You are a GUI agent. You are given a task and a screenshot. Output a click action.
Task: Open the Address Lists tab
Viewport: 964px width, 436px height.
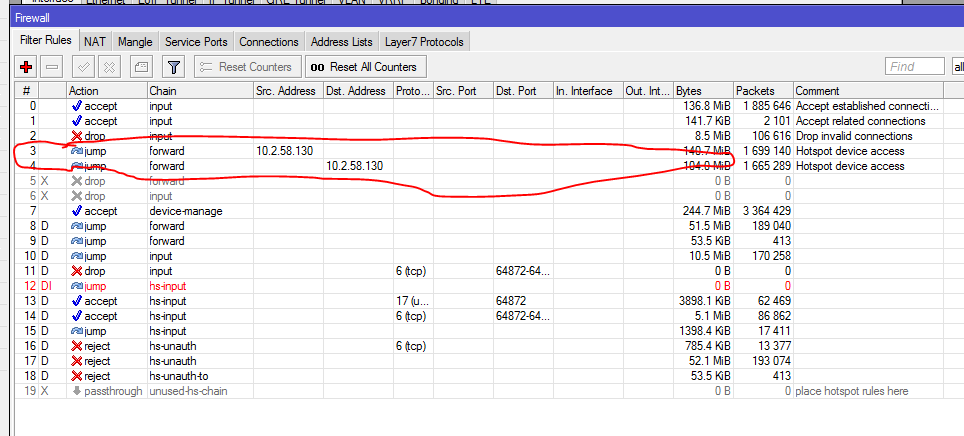click(342, 42)
